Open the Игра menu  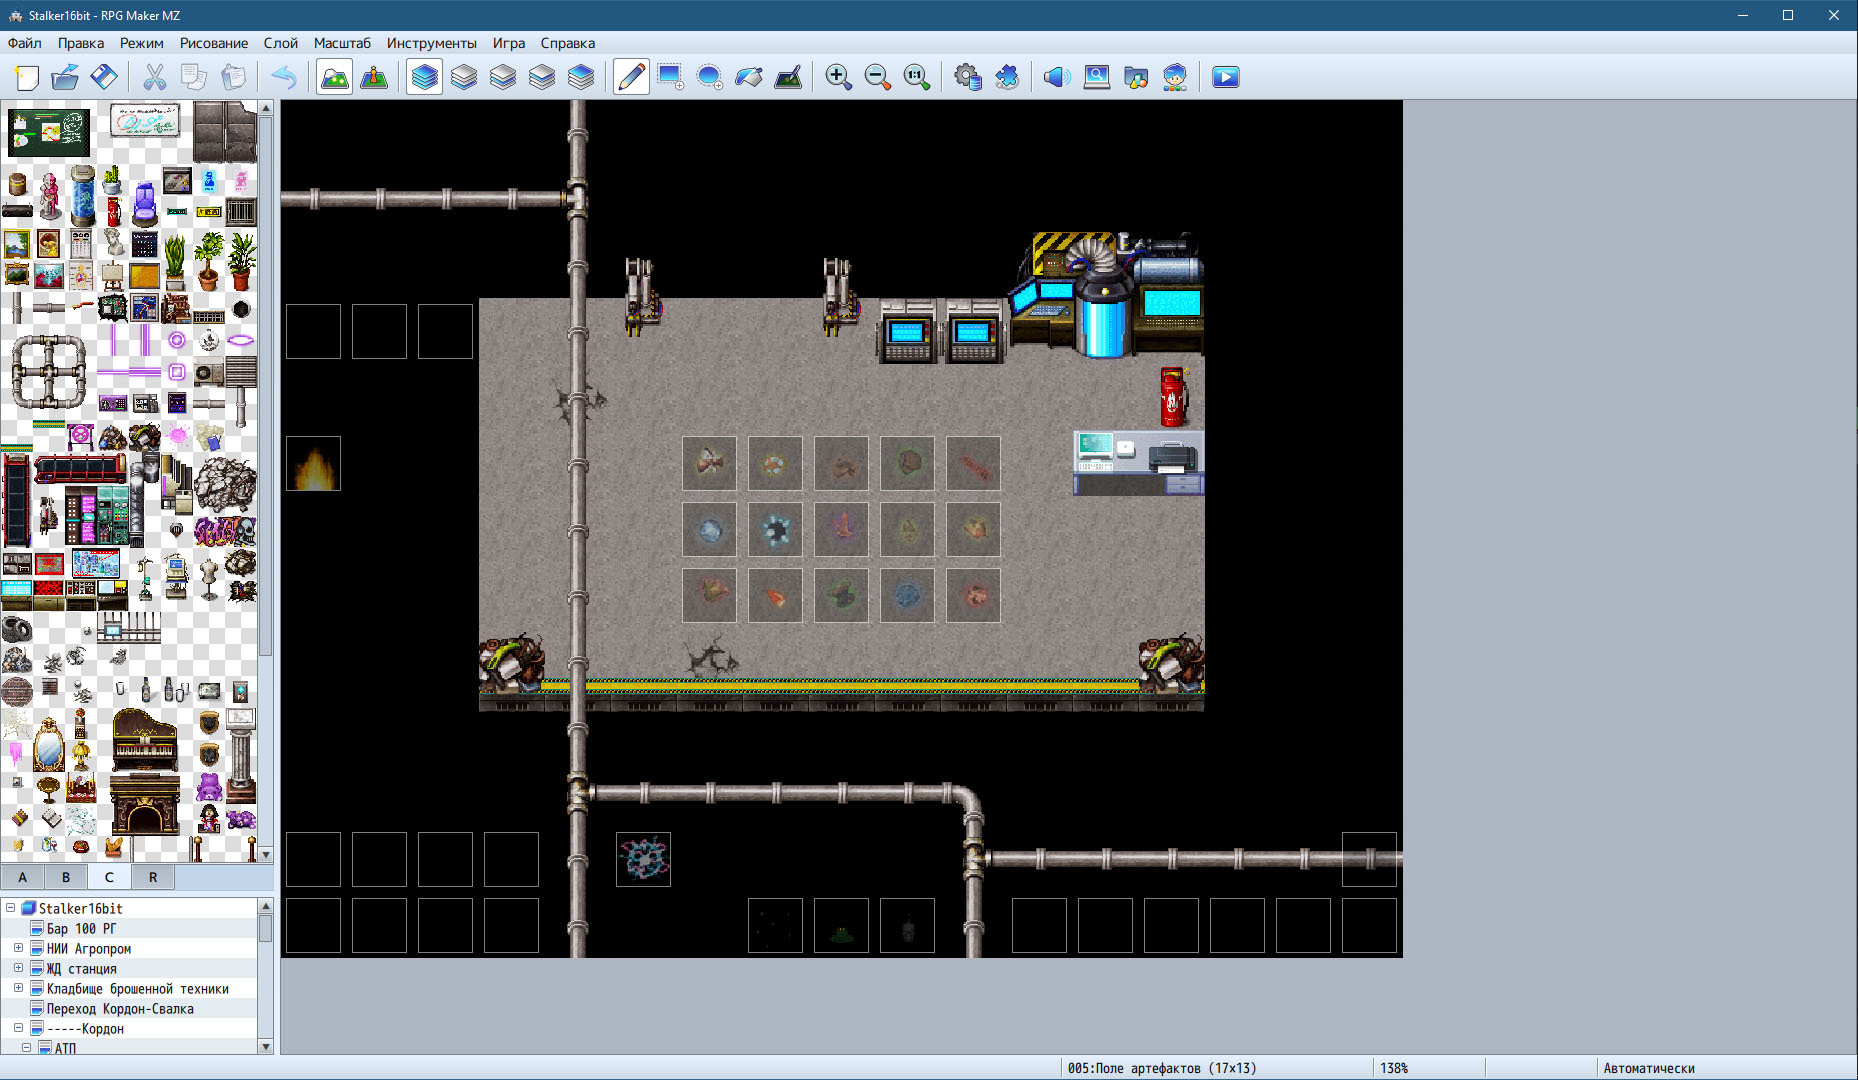point(509,43)
